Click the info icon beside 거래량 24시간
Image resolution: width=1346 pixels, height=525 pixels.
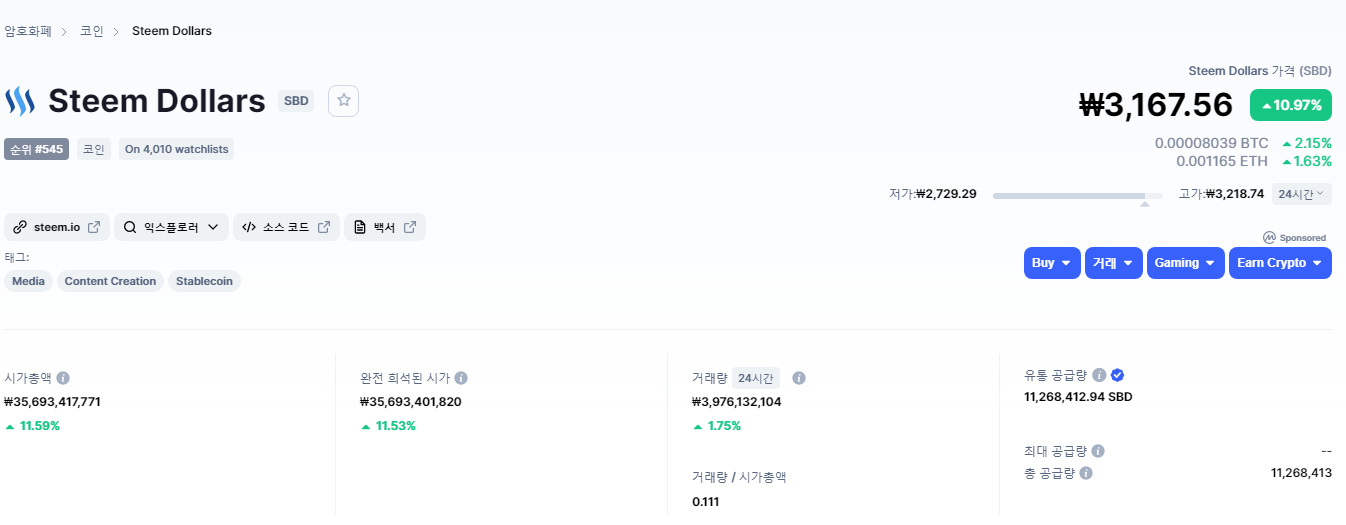click(x=799, y=378)
